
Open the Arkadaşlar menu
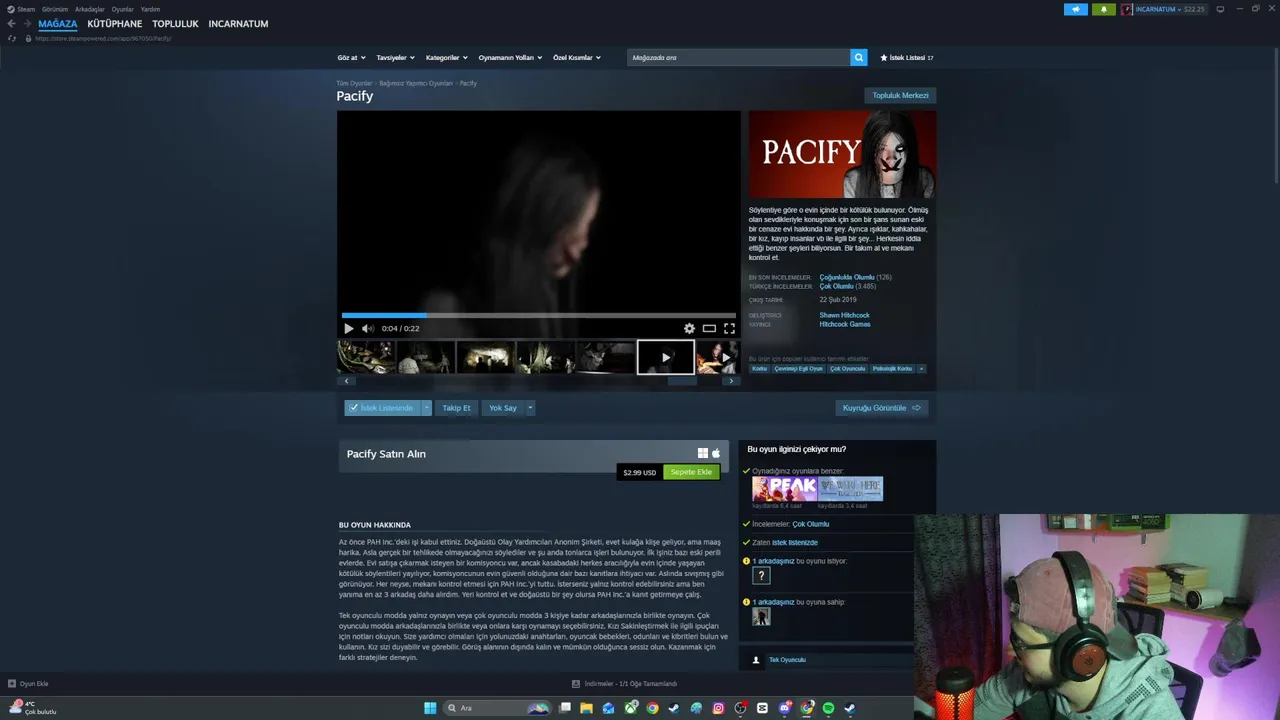[x=90, y=9]
